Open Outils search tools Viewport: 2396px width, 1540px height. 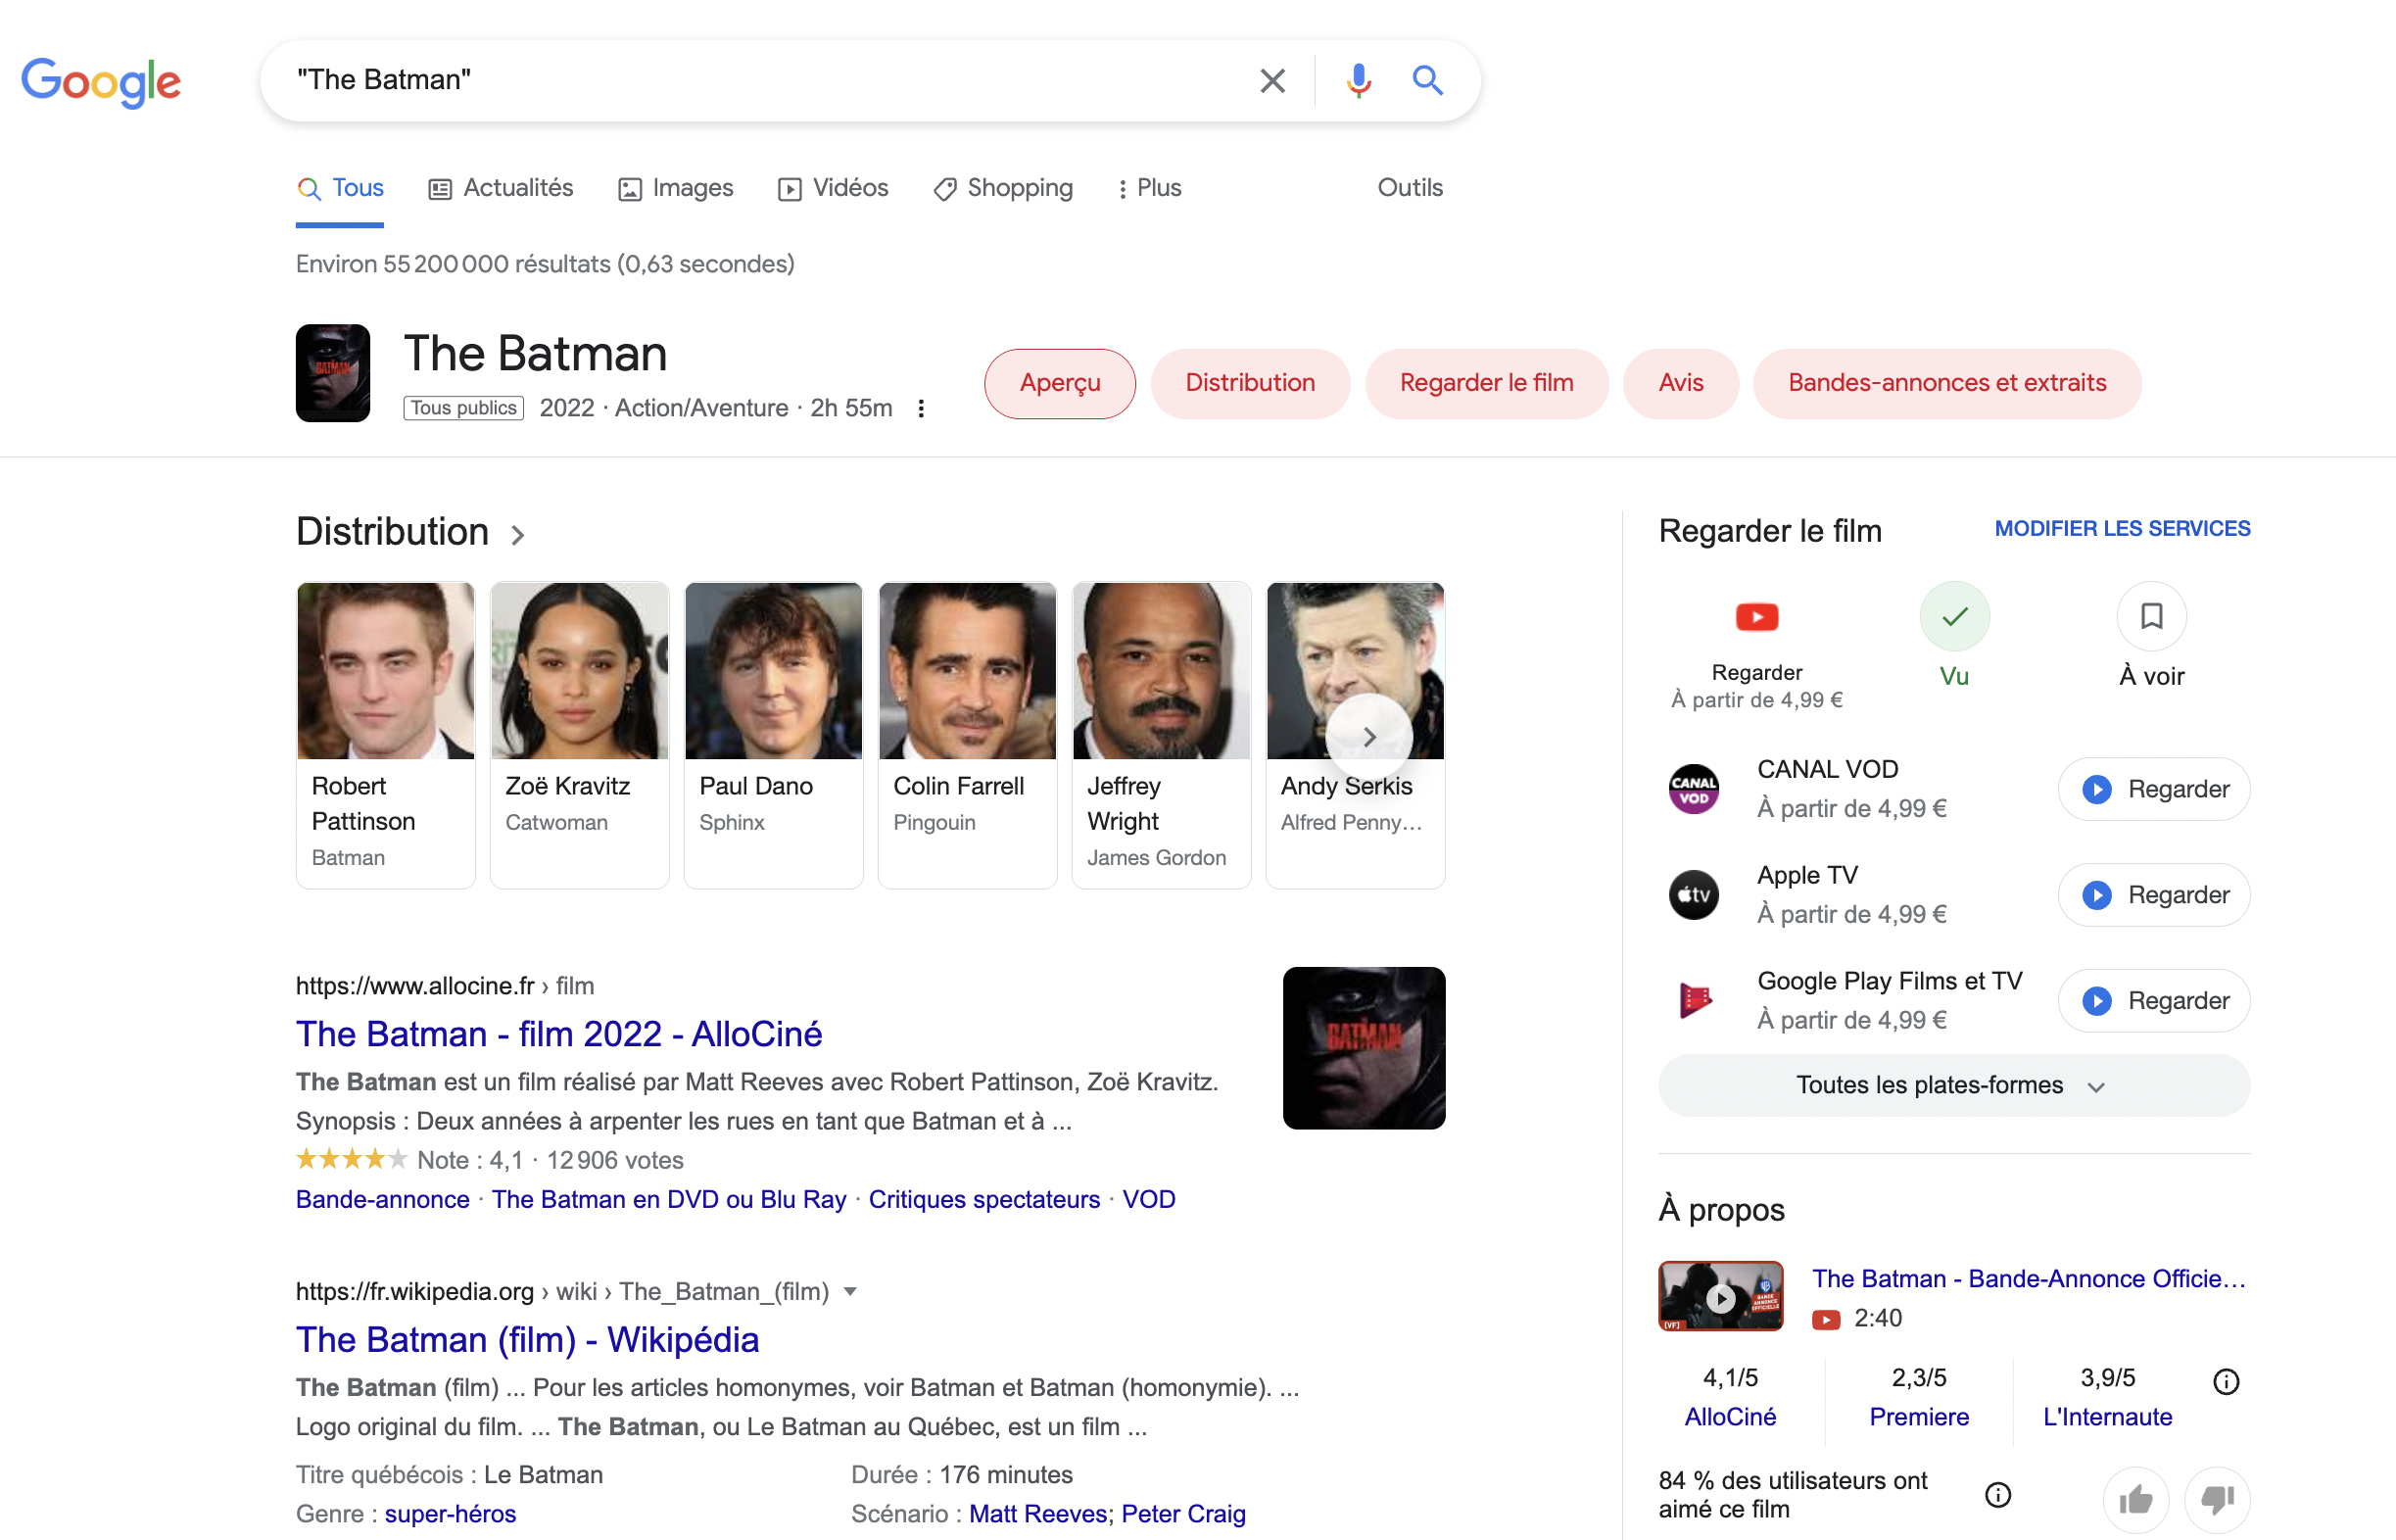(1410, 188)
